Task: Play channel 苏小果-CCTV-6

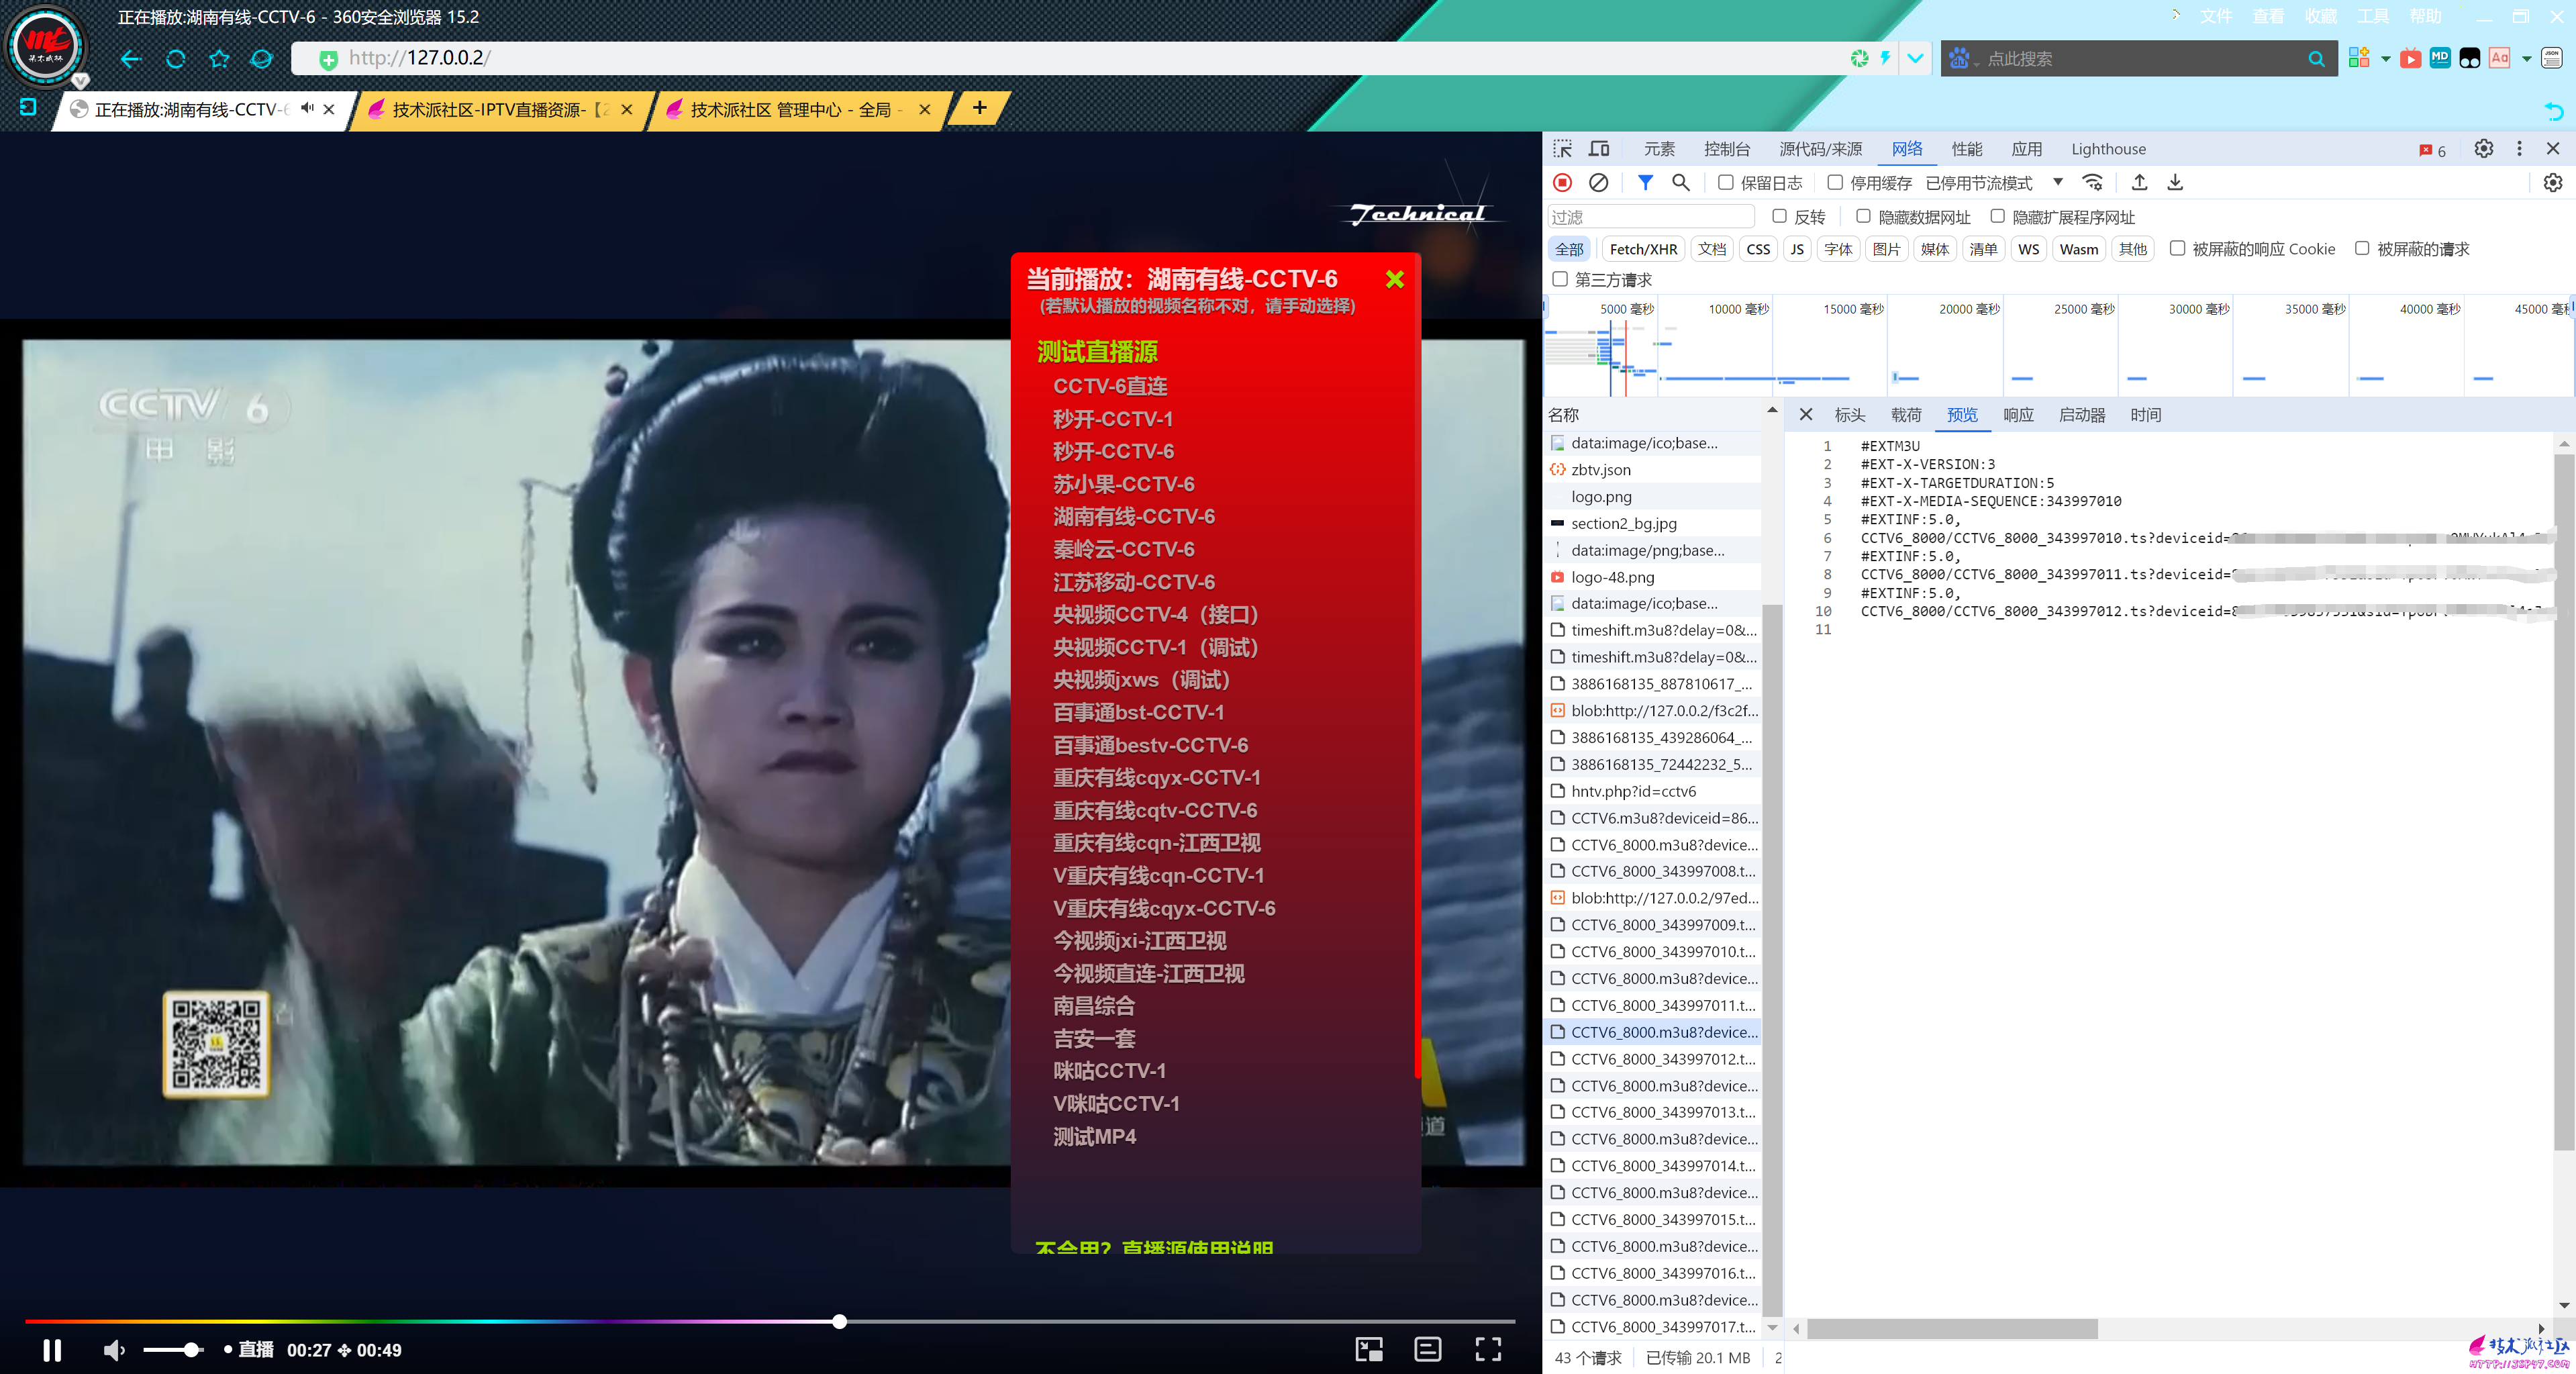Action: (1123, 484)
